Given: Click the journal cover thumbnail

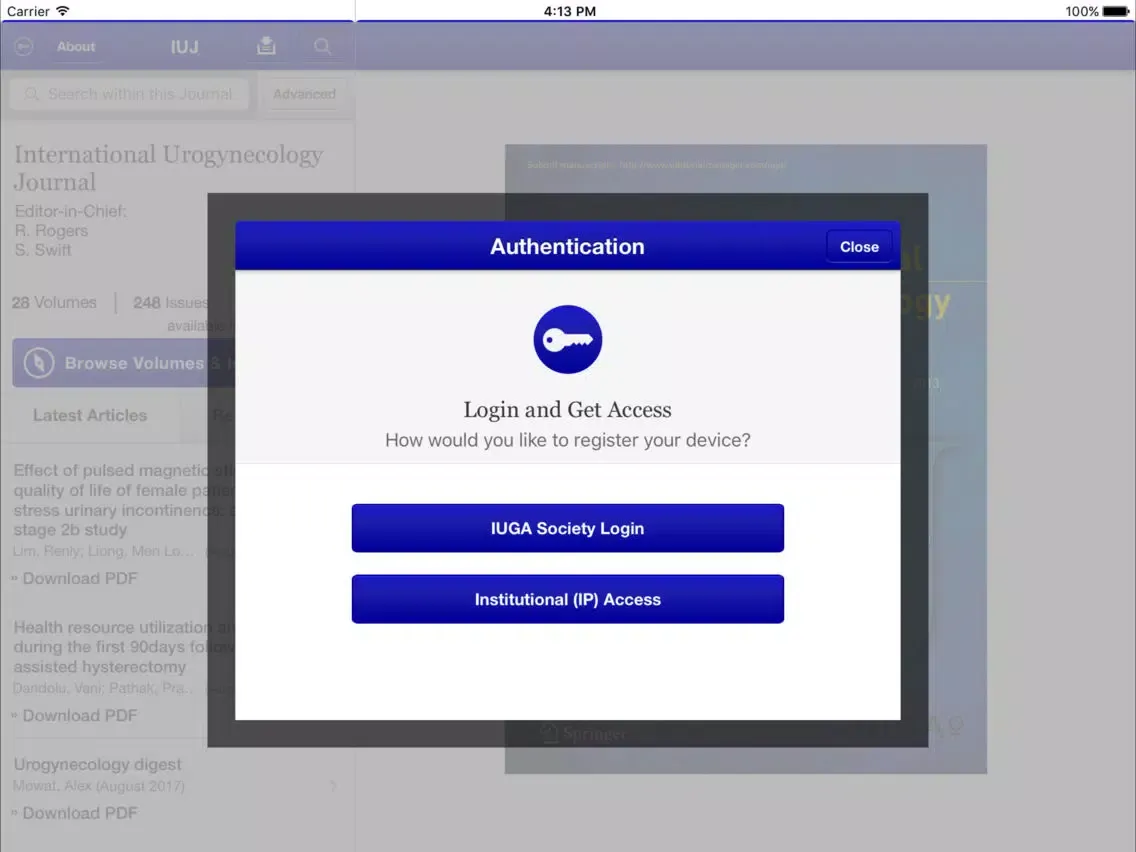Looking at the screenshot, I should [746, 459].
